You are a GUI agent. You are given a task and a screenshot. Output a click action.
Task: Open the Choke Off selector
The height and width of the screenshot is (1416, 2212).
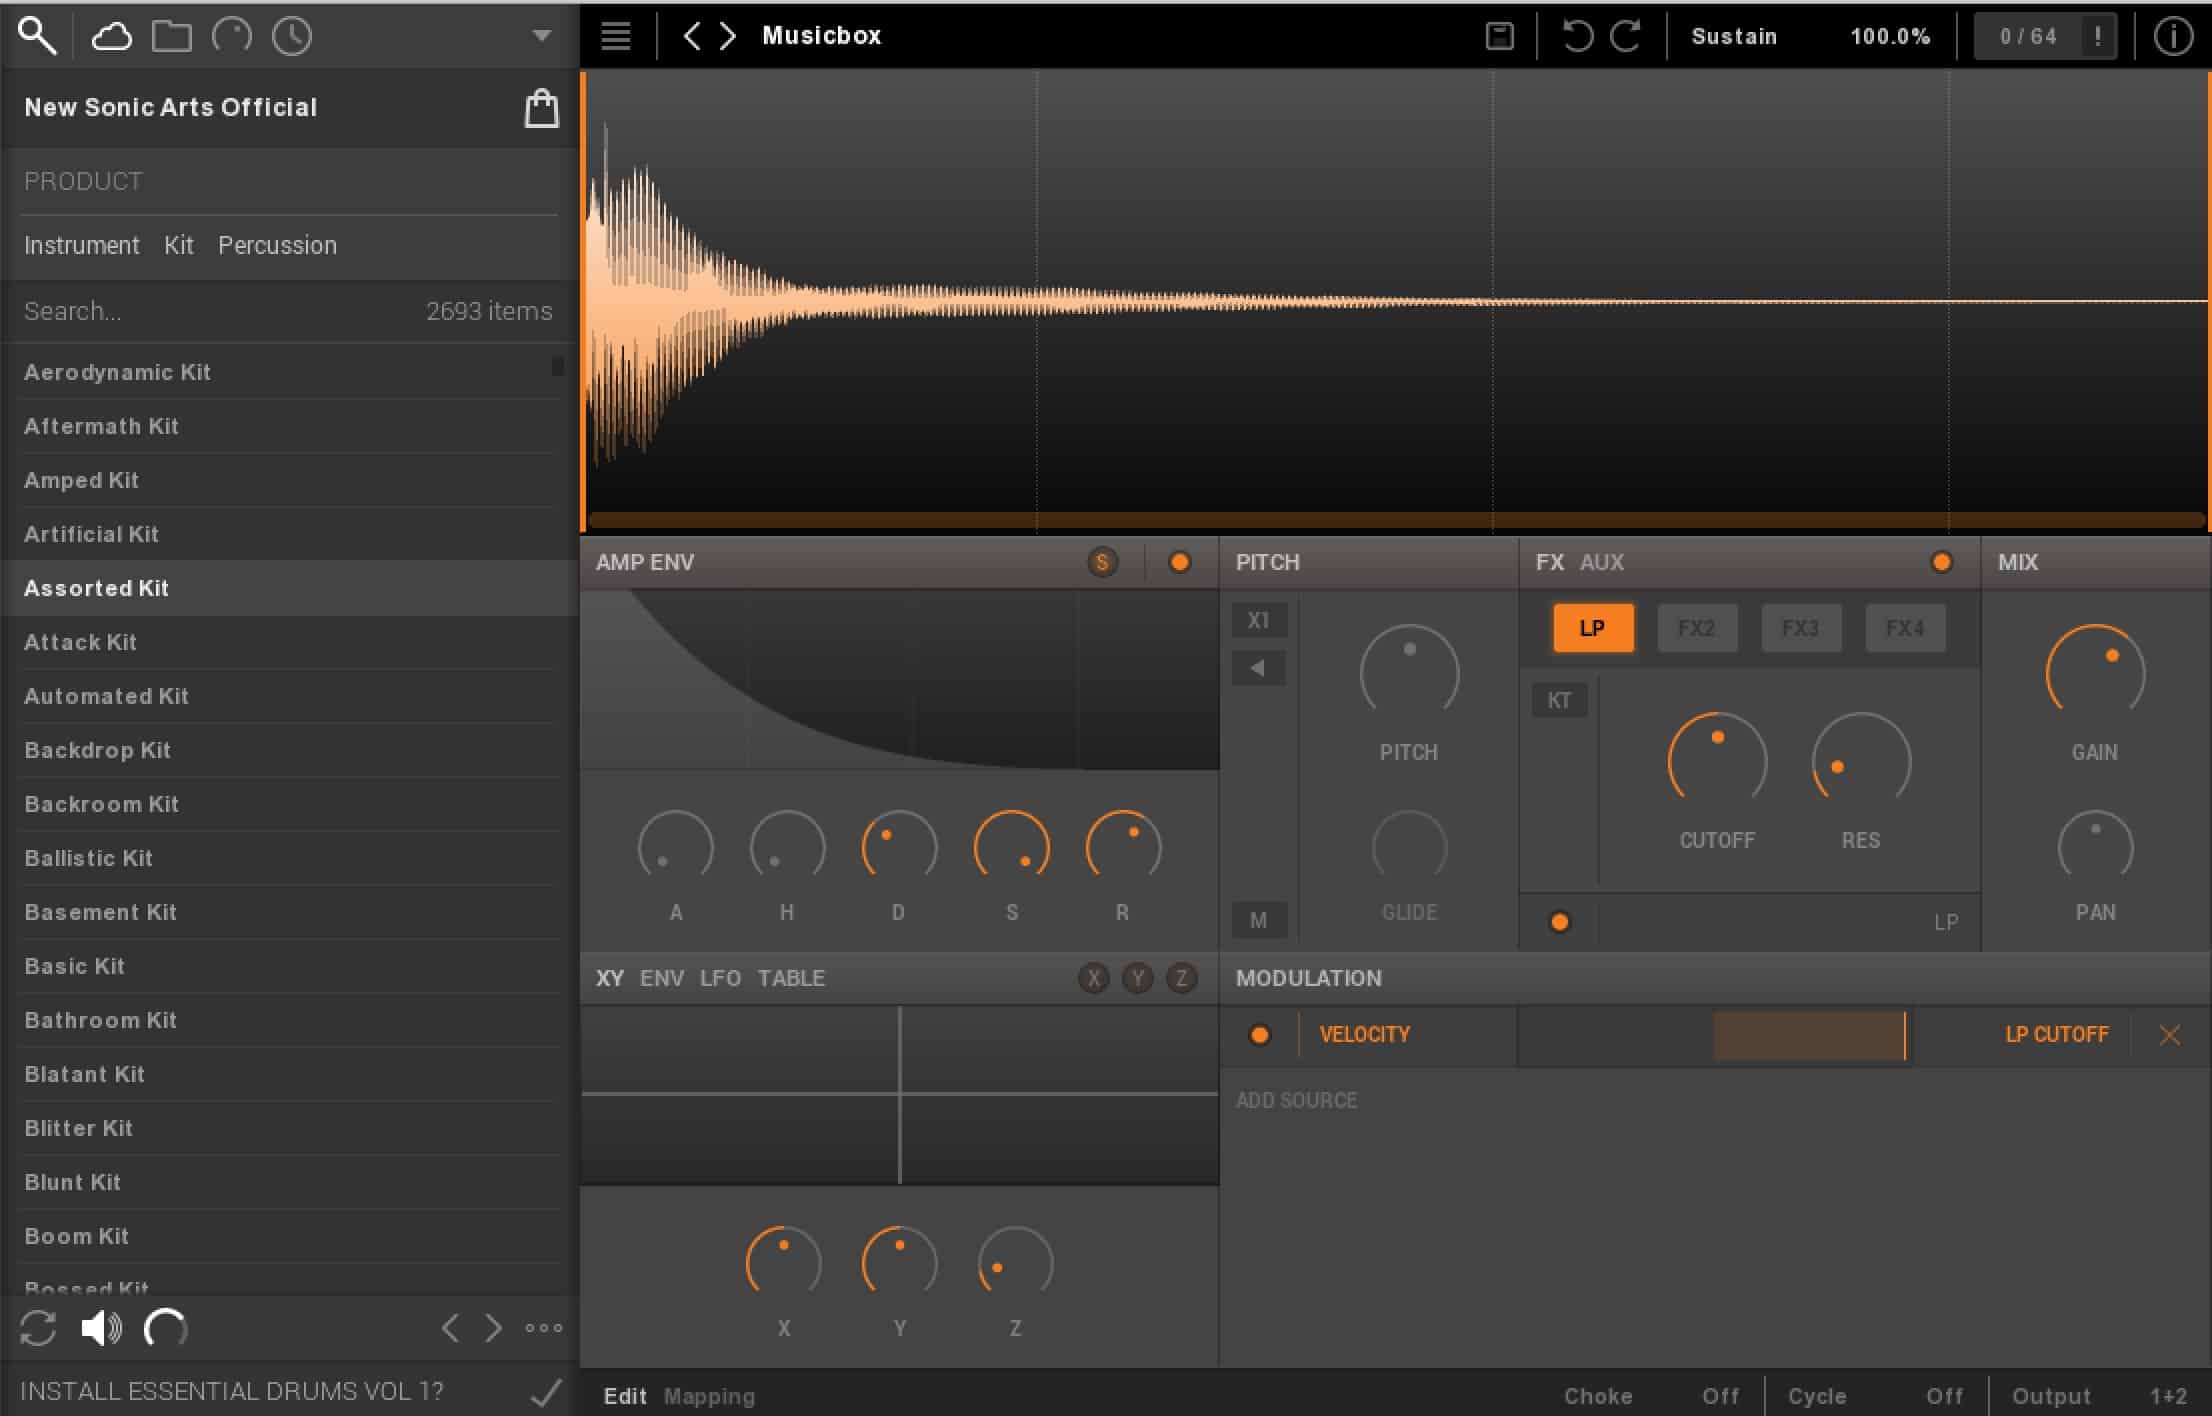[x=1652, y=1396]
